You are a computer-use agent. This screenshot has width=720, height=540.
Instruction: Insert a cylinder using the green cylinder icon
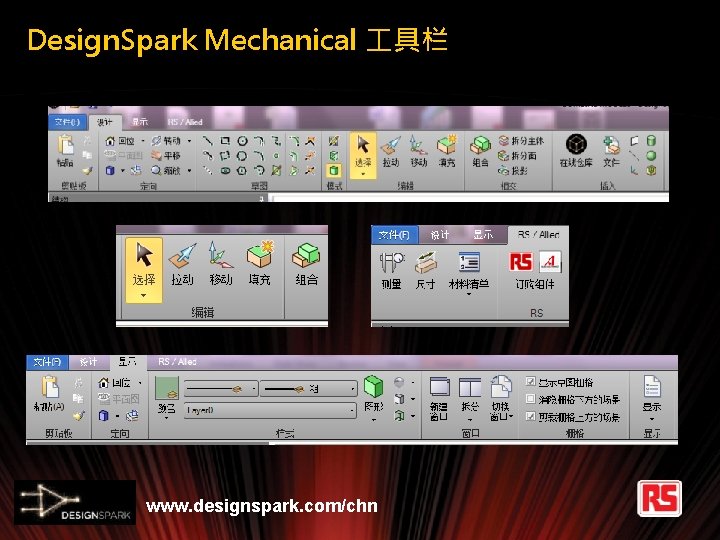pos(651,141)
